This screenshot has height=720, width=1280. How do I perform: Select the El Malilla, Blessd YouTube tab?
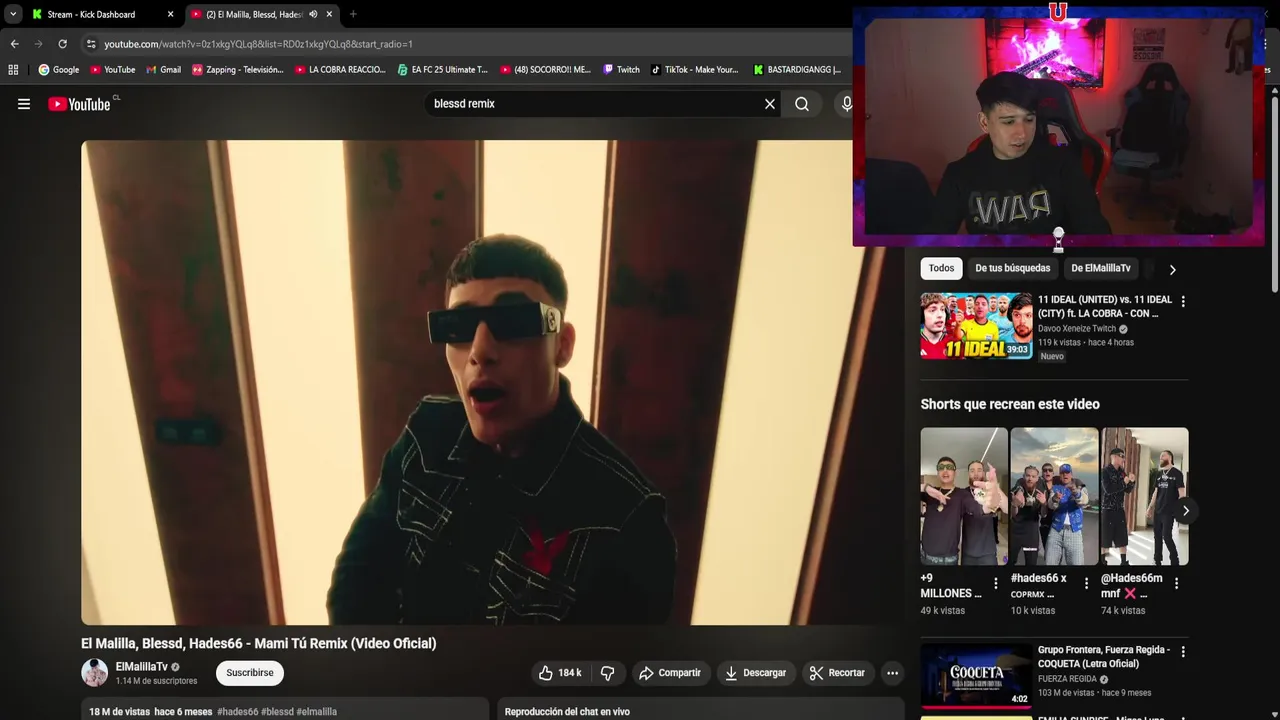point(254,14)
